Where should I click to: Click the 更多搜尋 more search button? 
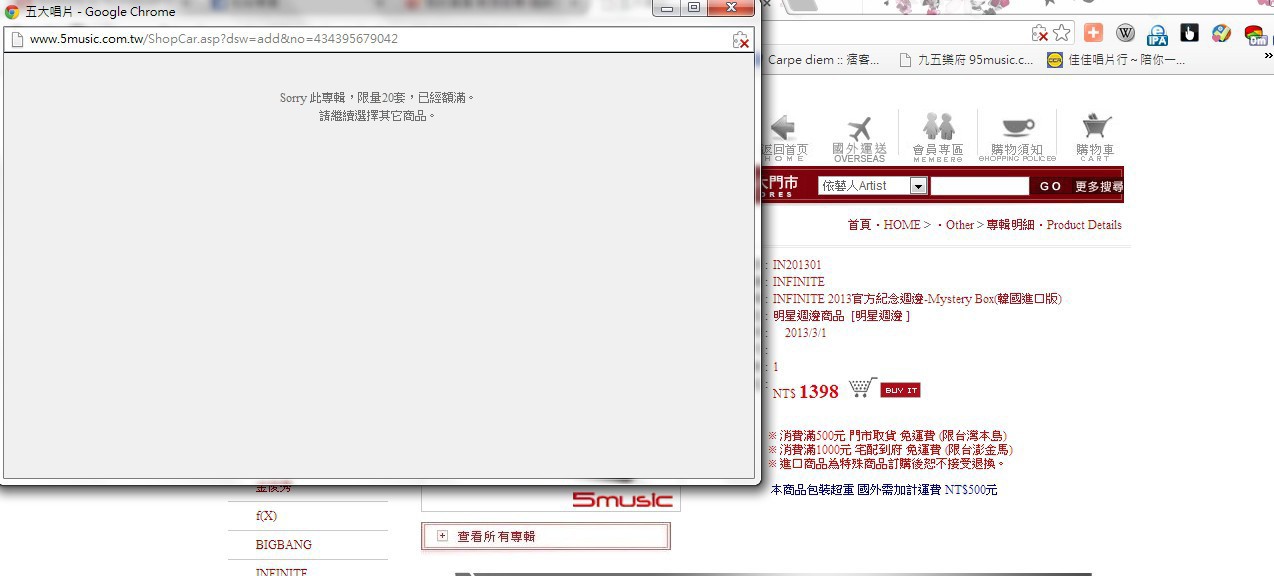coord(1098,186)
